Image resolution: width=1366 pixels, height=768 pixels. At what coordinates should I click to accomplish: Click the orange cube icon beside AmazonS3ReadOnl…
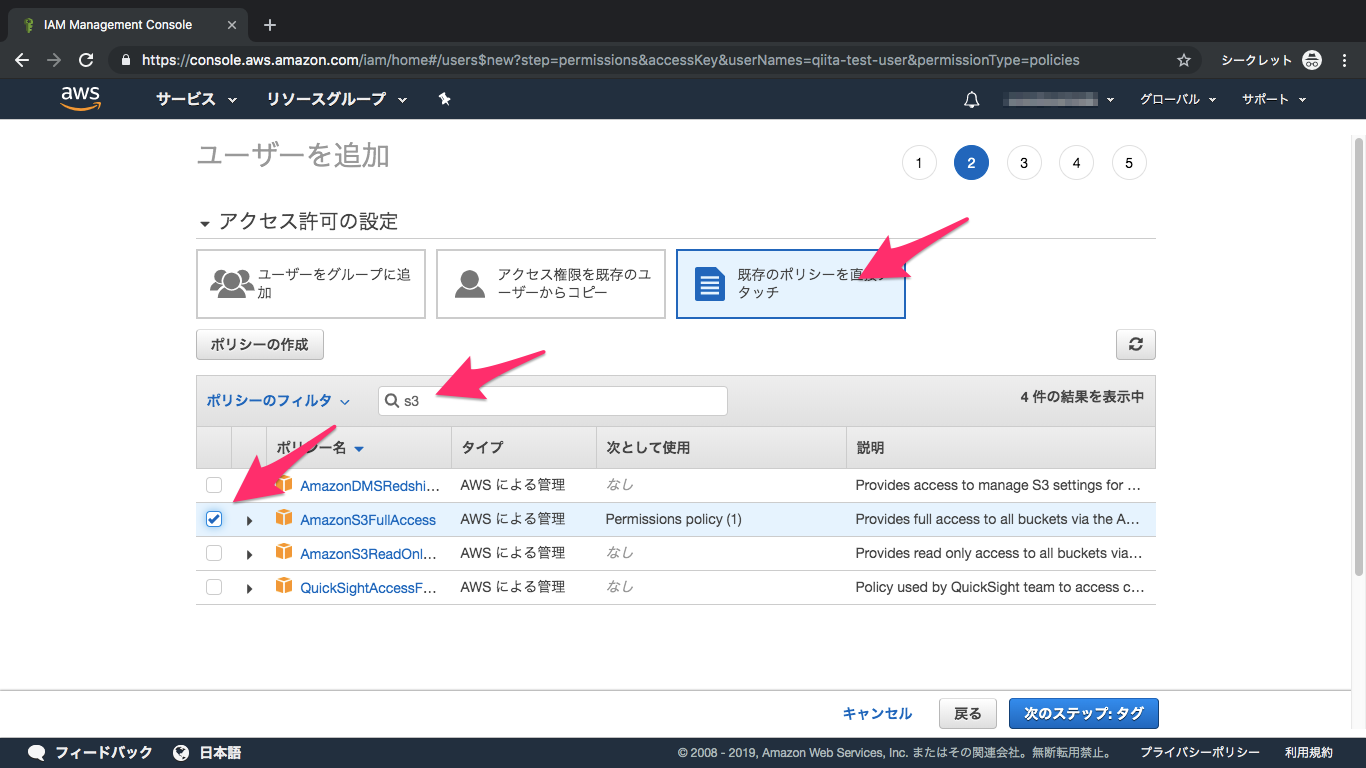284,552
